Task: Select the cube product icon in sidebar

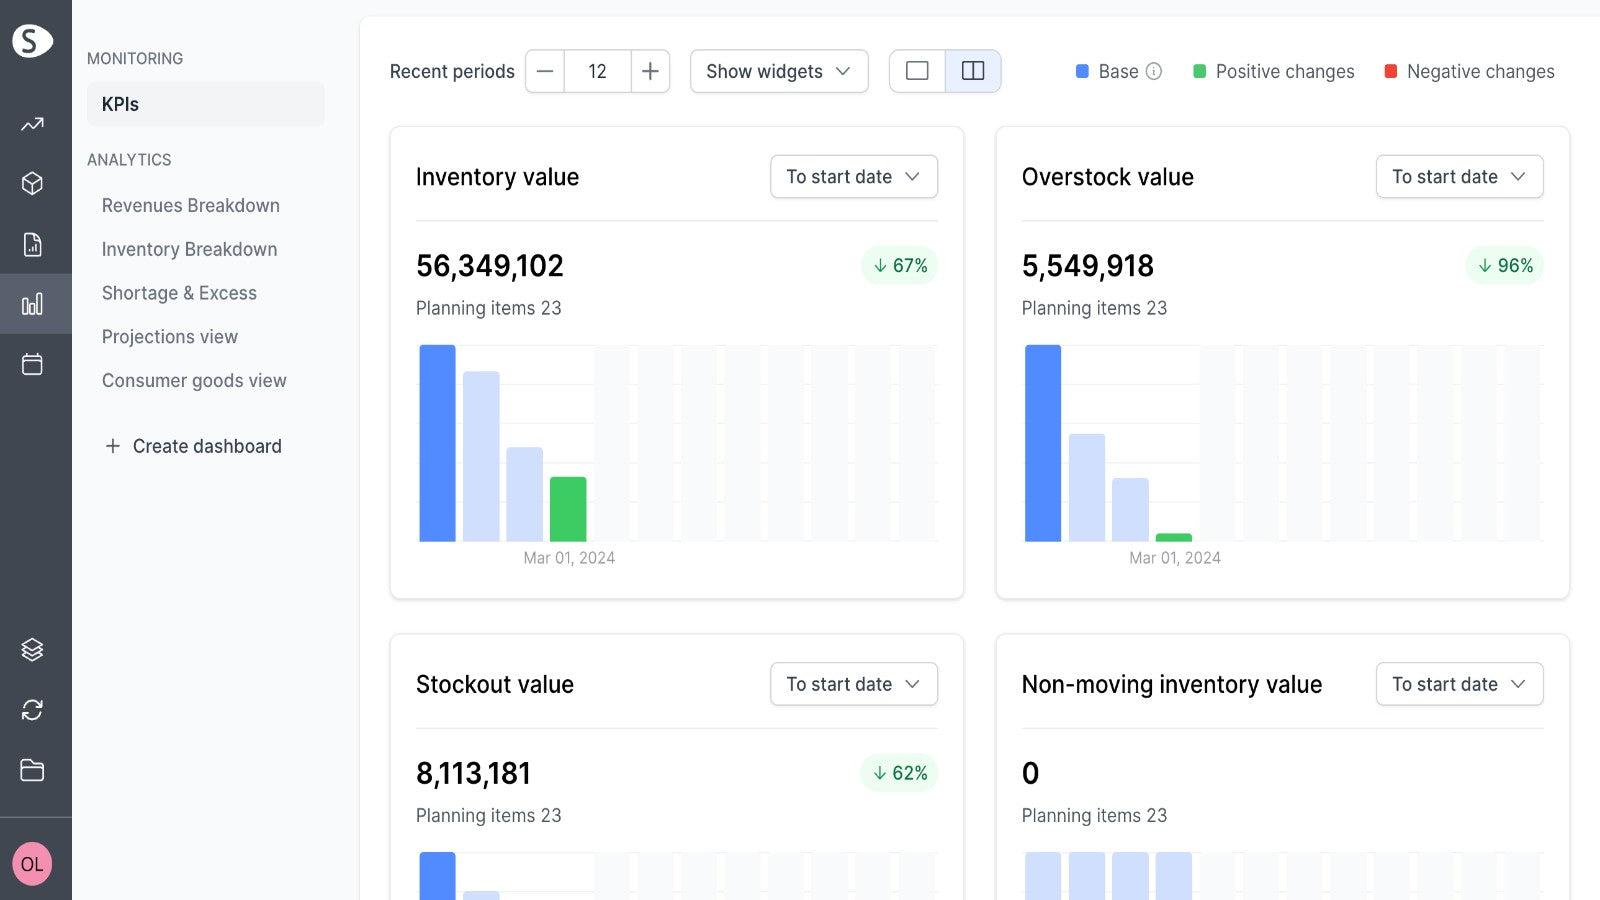Action: (33, 183)
